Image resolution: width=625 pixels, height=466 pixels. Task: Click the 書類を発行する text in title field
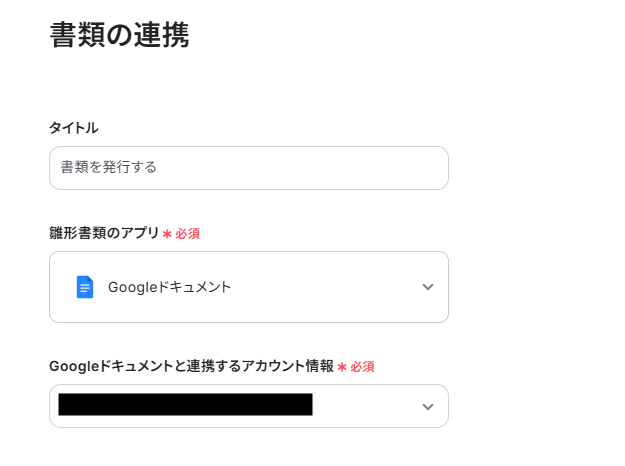[x=109, y=168]
